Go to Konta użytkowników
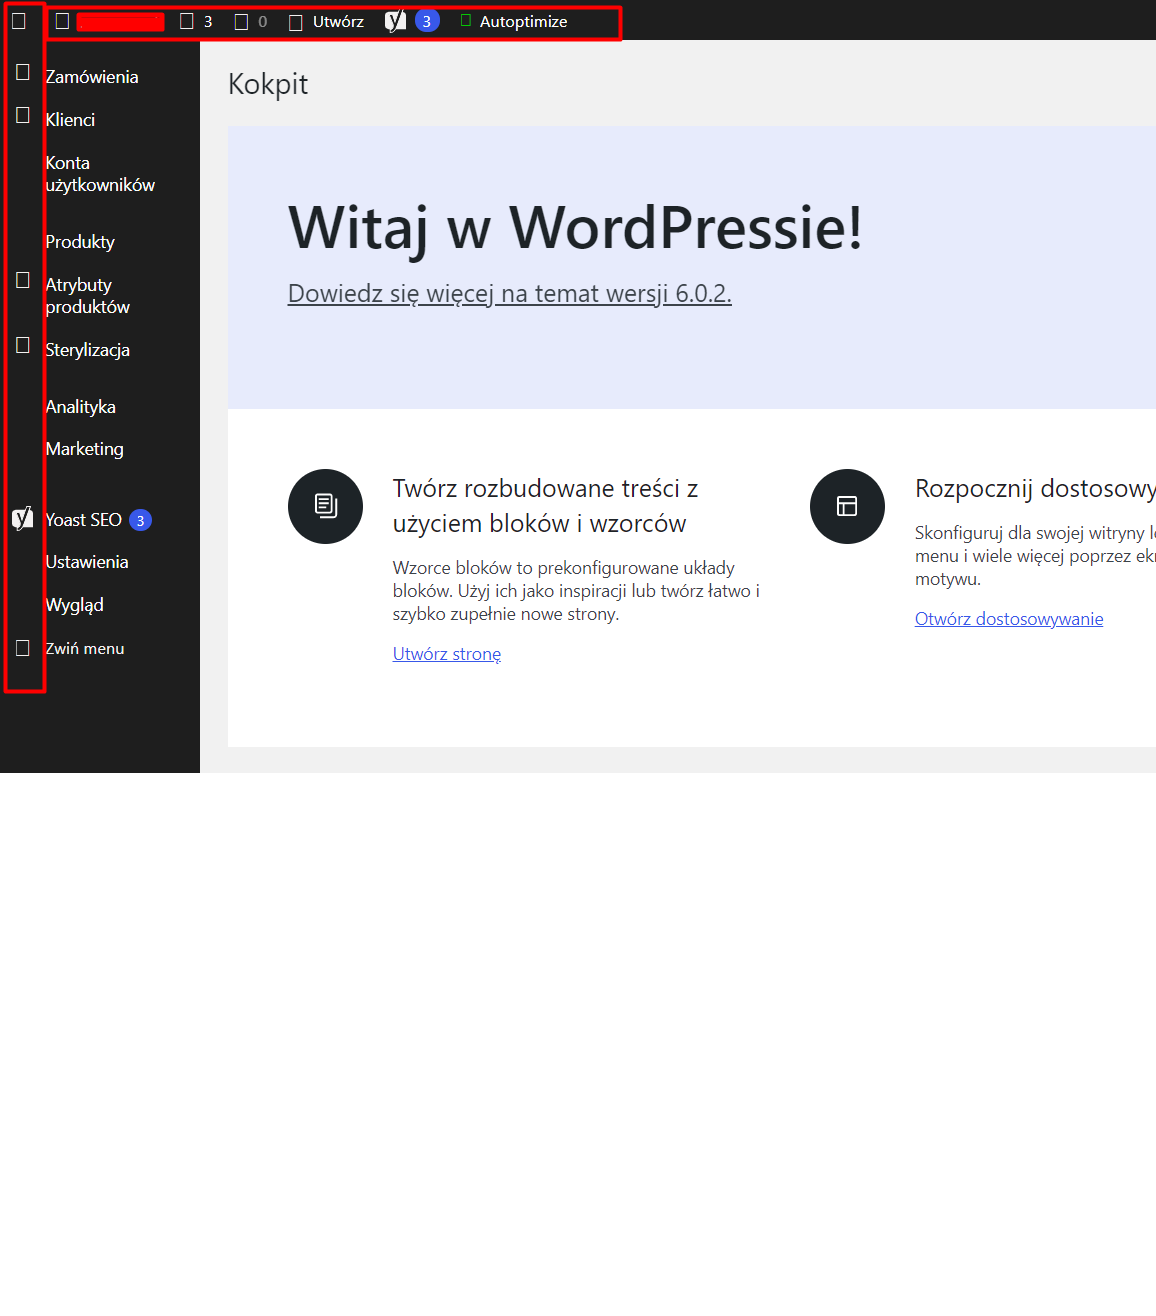The width and height of the screenshot is (1156, 1316). pyautogui.click(x=100, y=174)
